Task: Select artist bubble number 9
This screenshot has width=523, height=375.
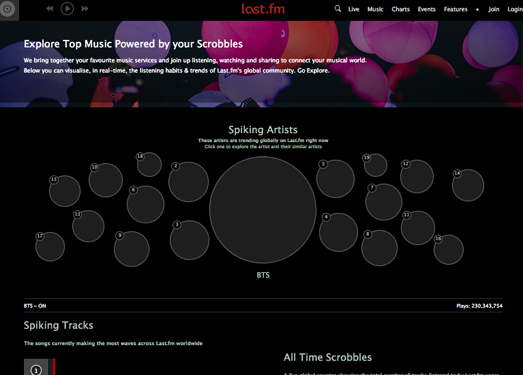Action: pyautogui.click(x=131, y=249)
